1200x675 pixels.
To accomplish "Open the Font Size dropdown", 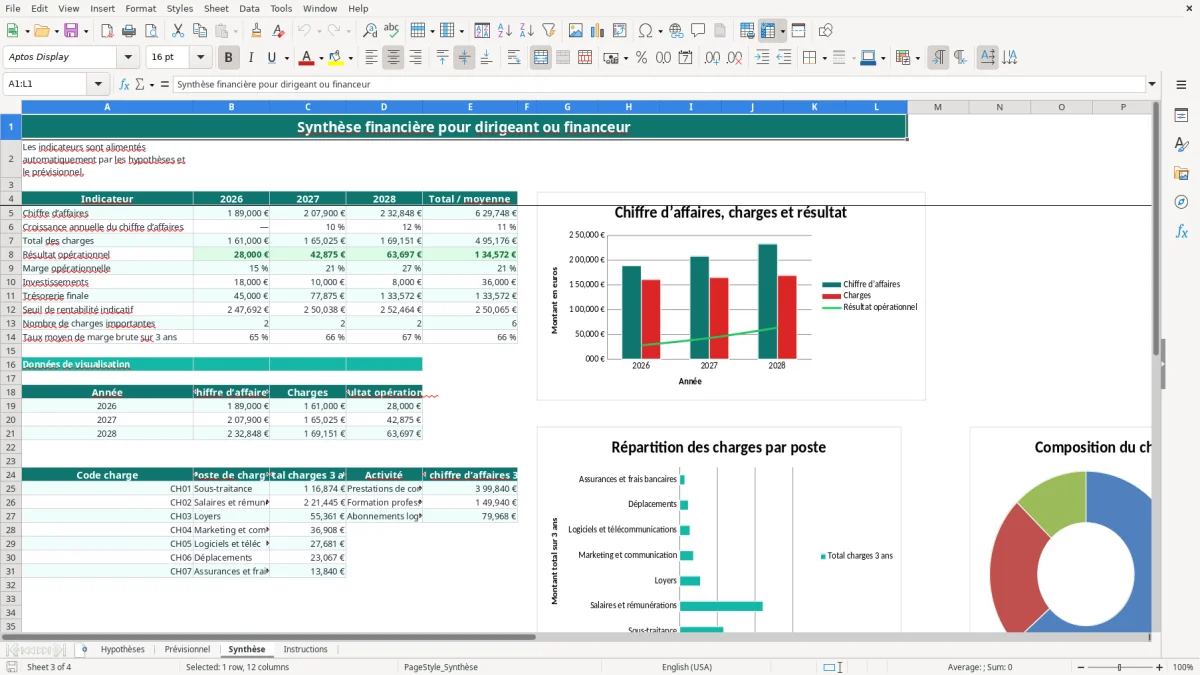I will [200, 57].
